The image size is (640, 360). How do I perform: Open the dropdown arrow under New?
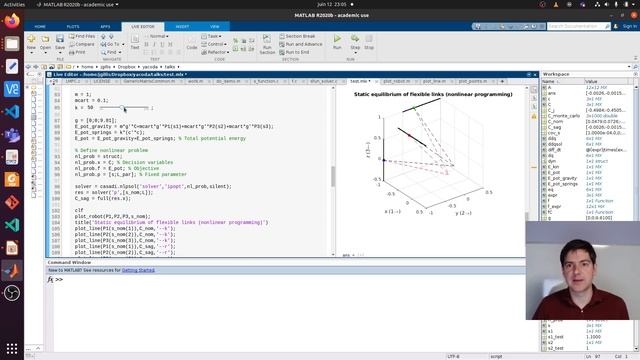pos(31,53)
